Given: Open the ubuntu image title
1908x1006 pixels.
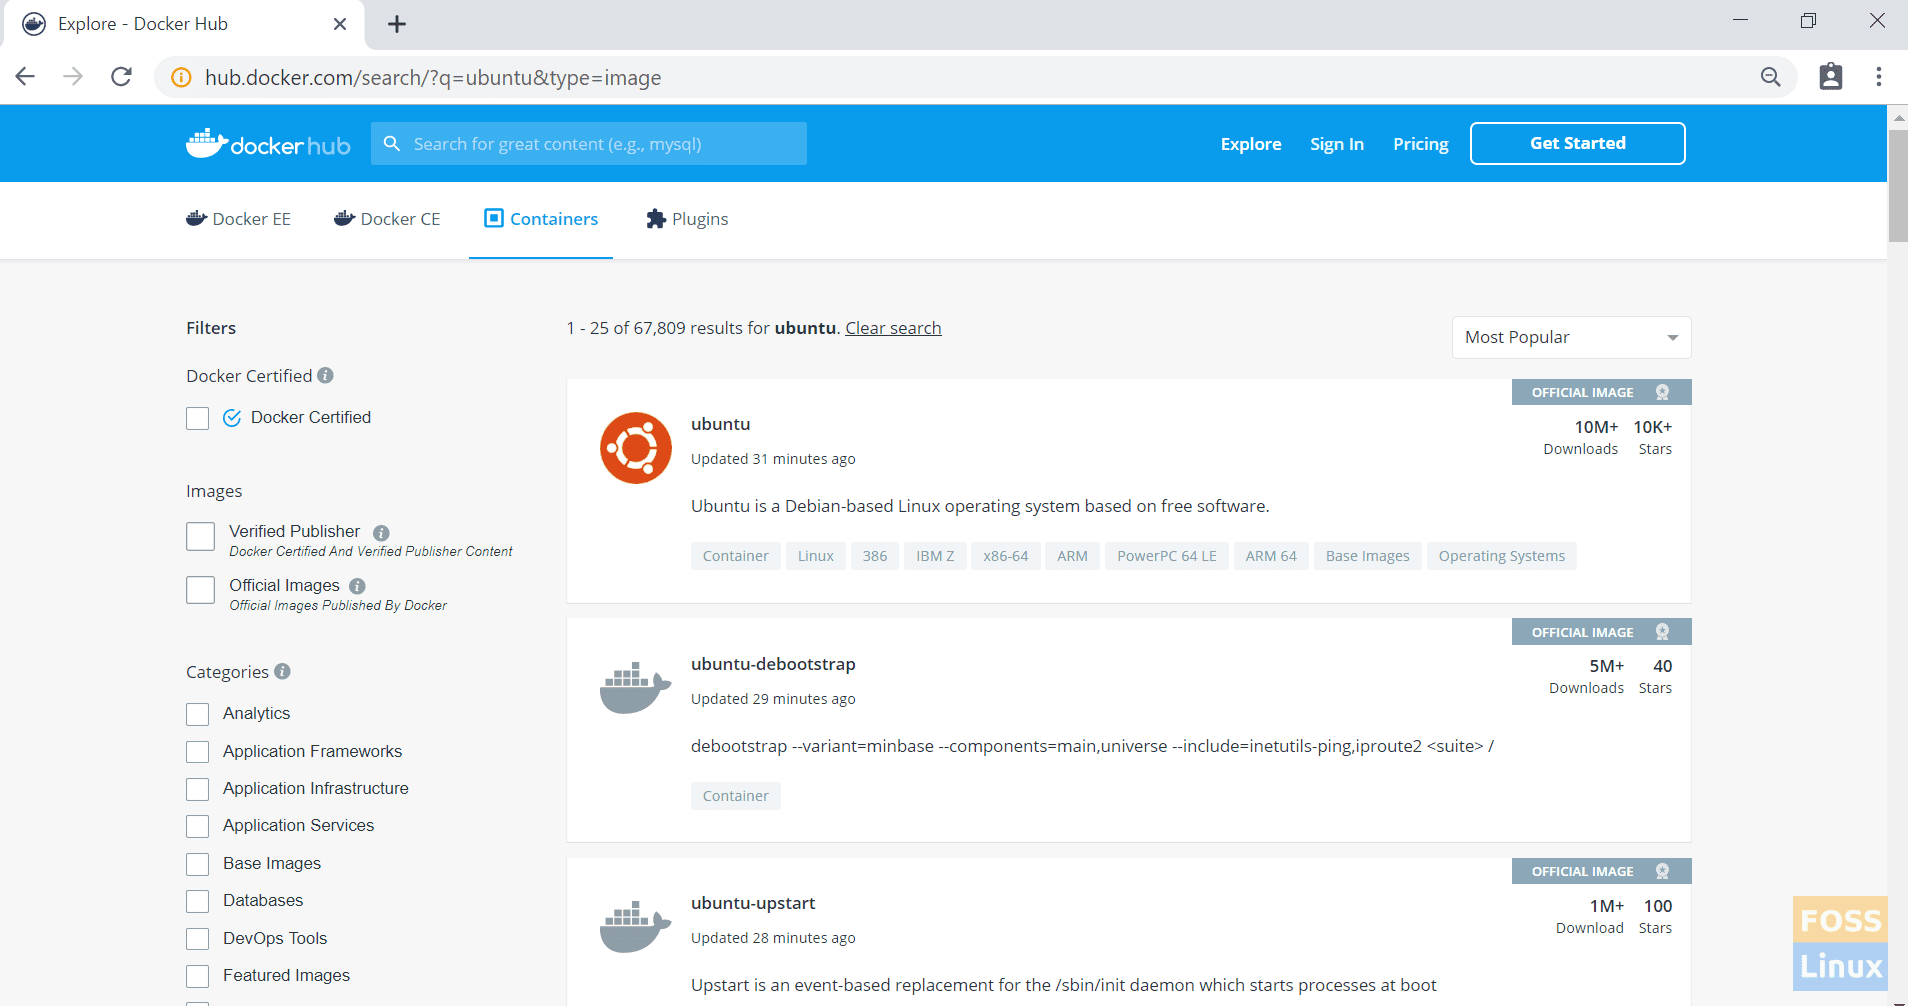Looking at the screenshot, I should [x=720, y=424].
